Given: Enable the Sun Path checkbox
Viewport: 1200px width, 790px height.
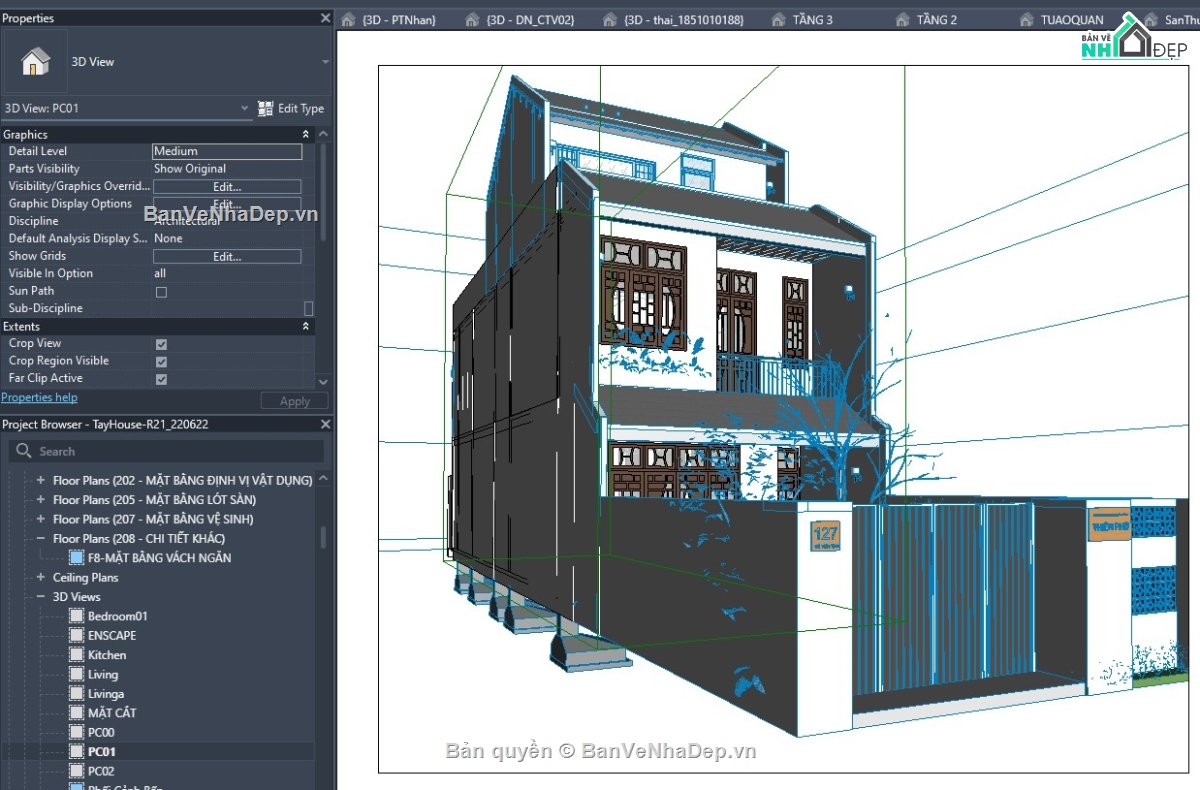Looking at the screenshot, I should click(x=161, y=290).
